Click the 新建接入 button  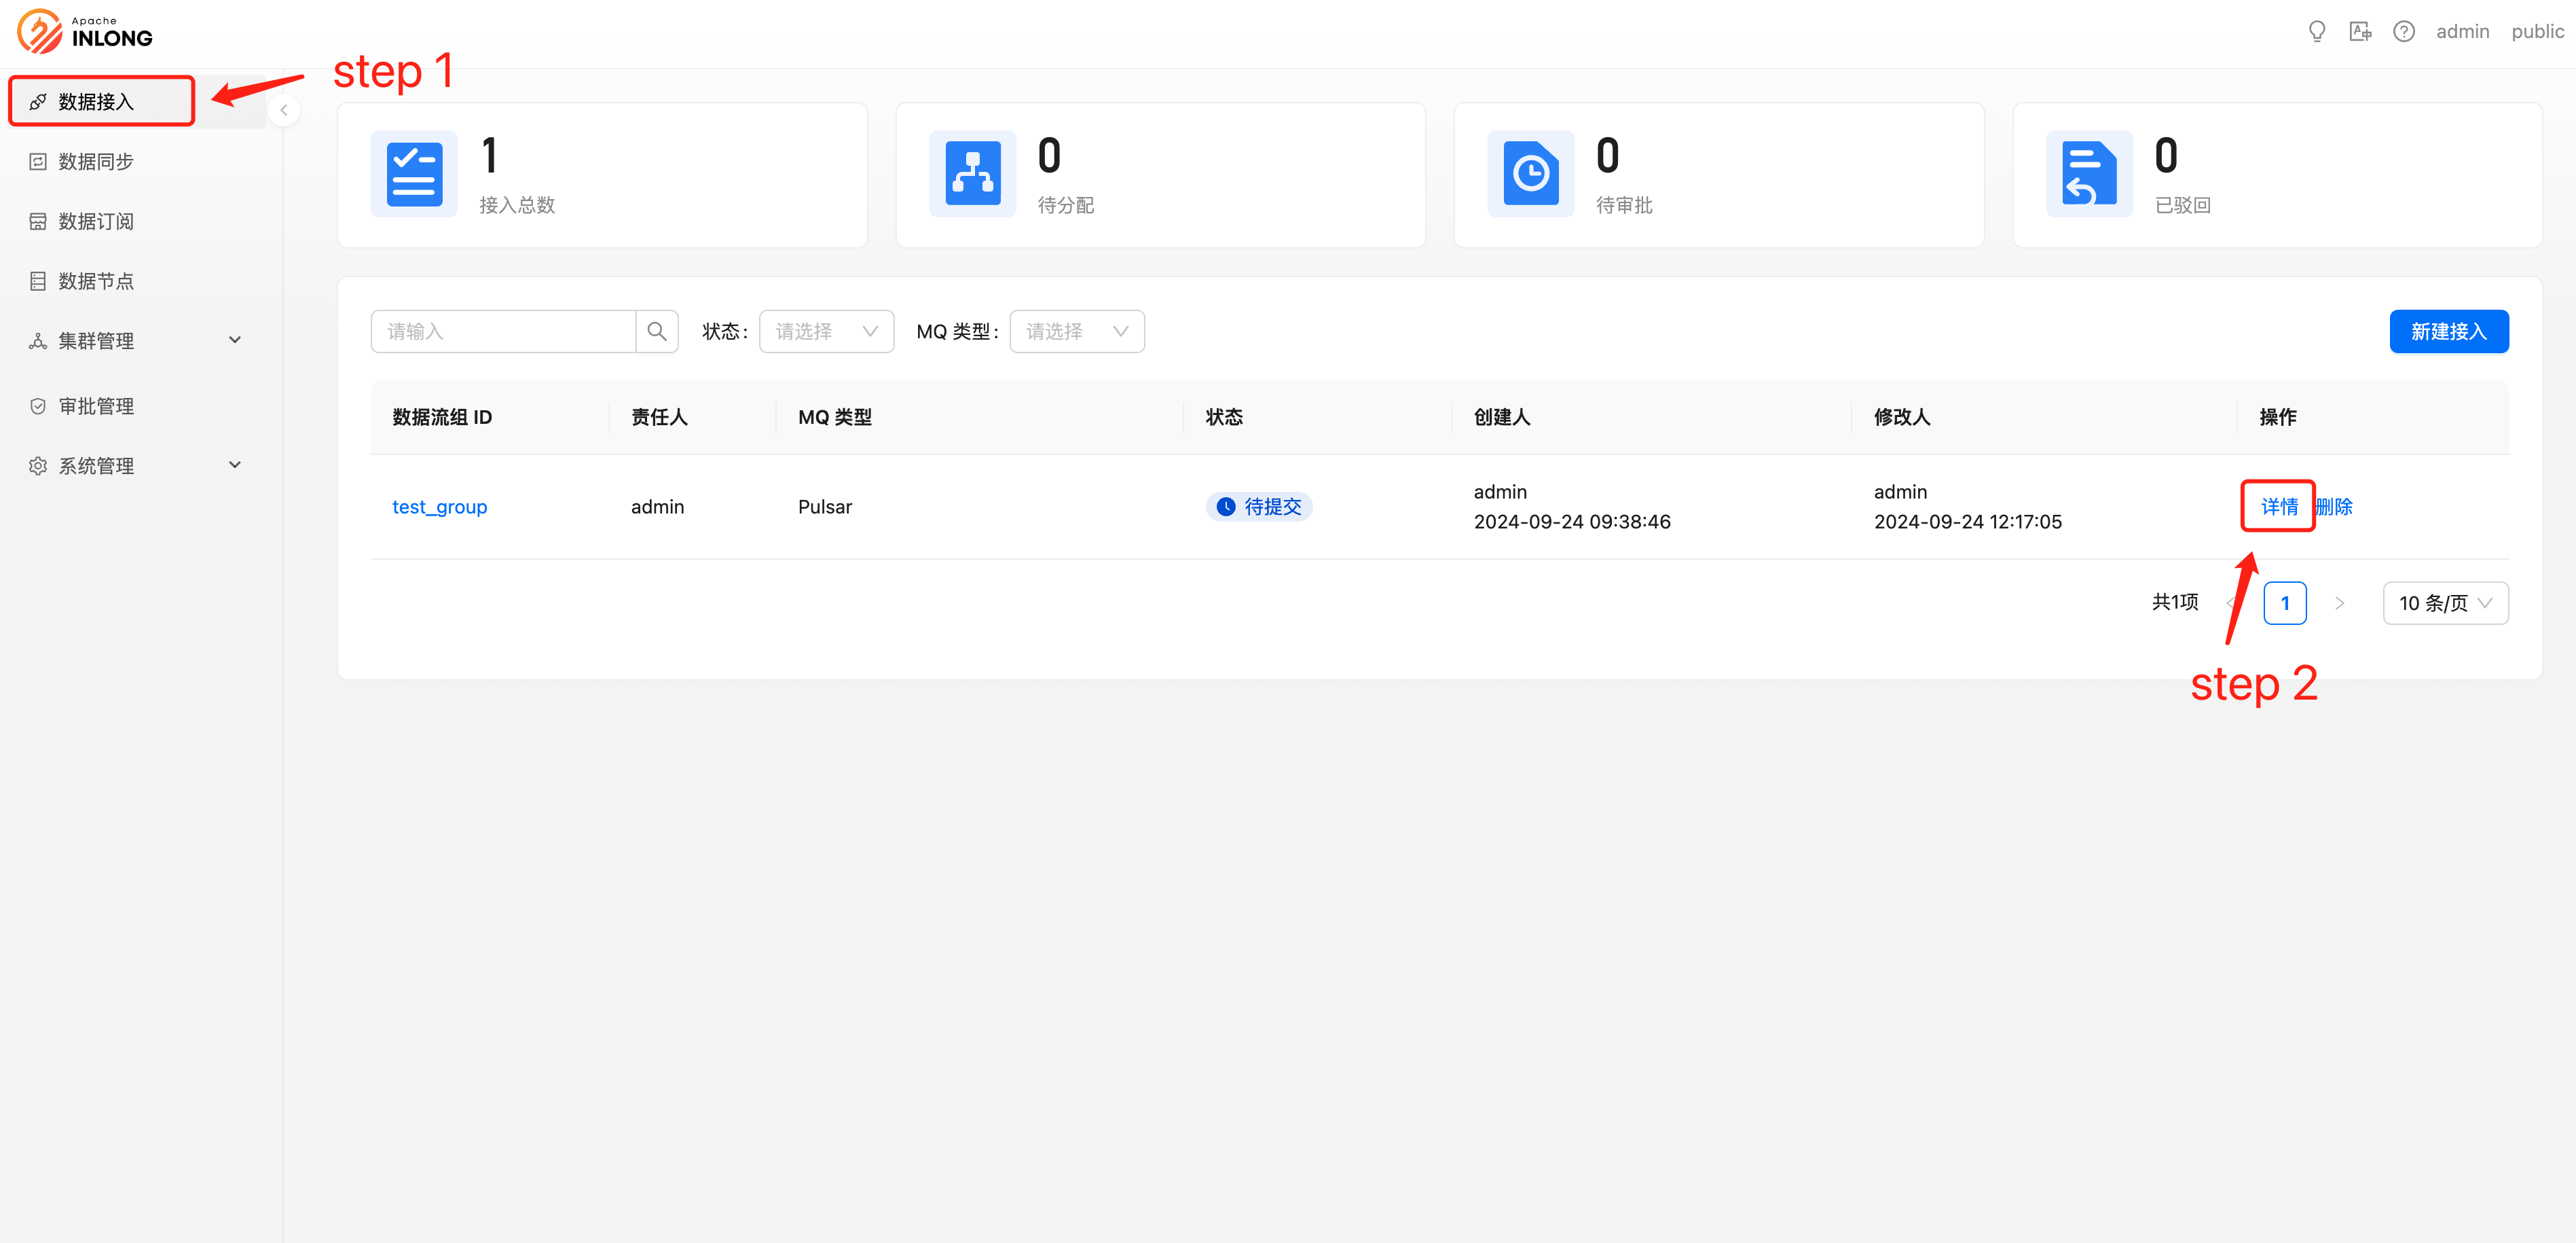coord(2449,331)
